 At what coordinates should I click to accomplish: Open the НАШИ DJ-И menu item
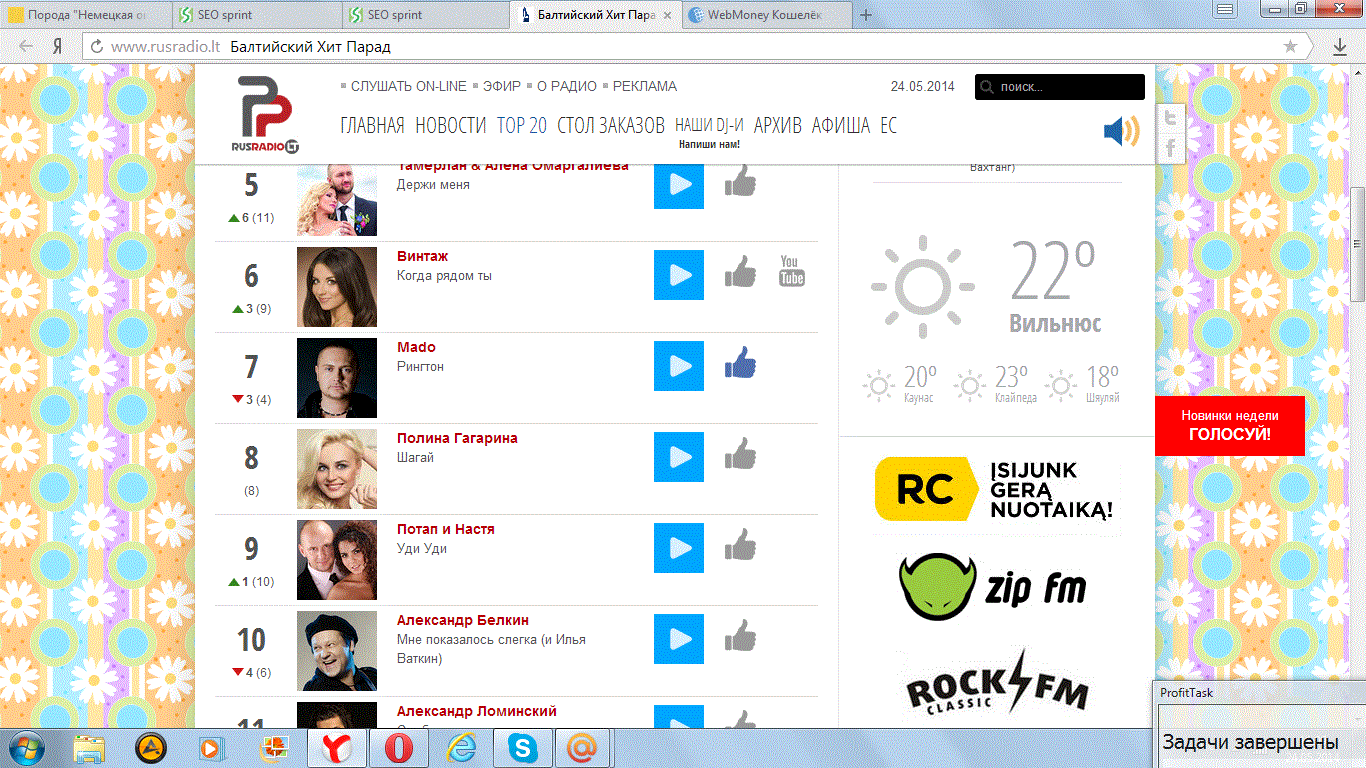click(x=709, y=125)
